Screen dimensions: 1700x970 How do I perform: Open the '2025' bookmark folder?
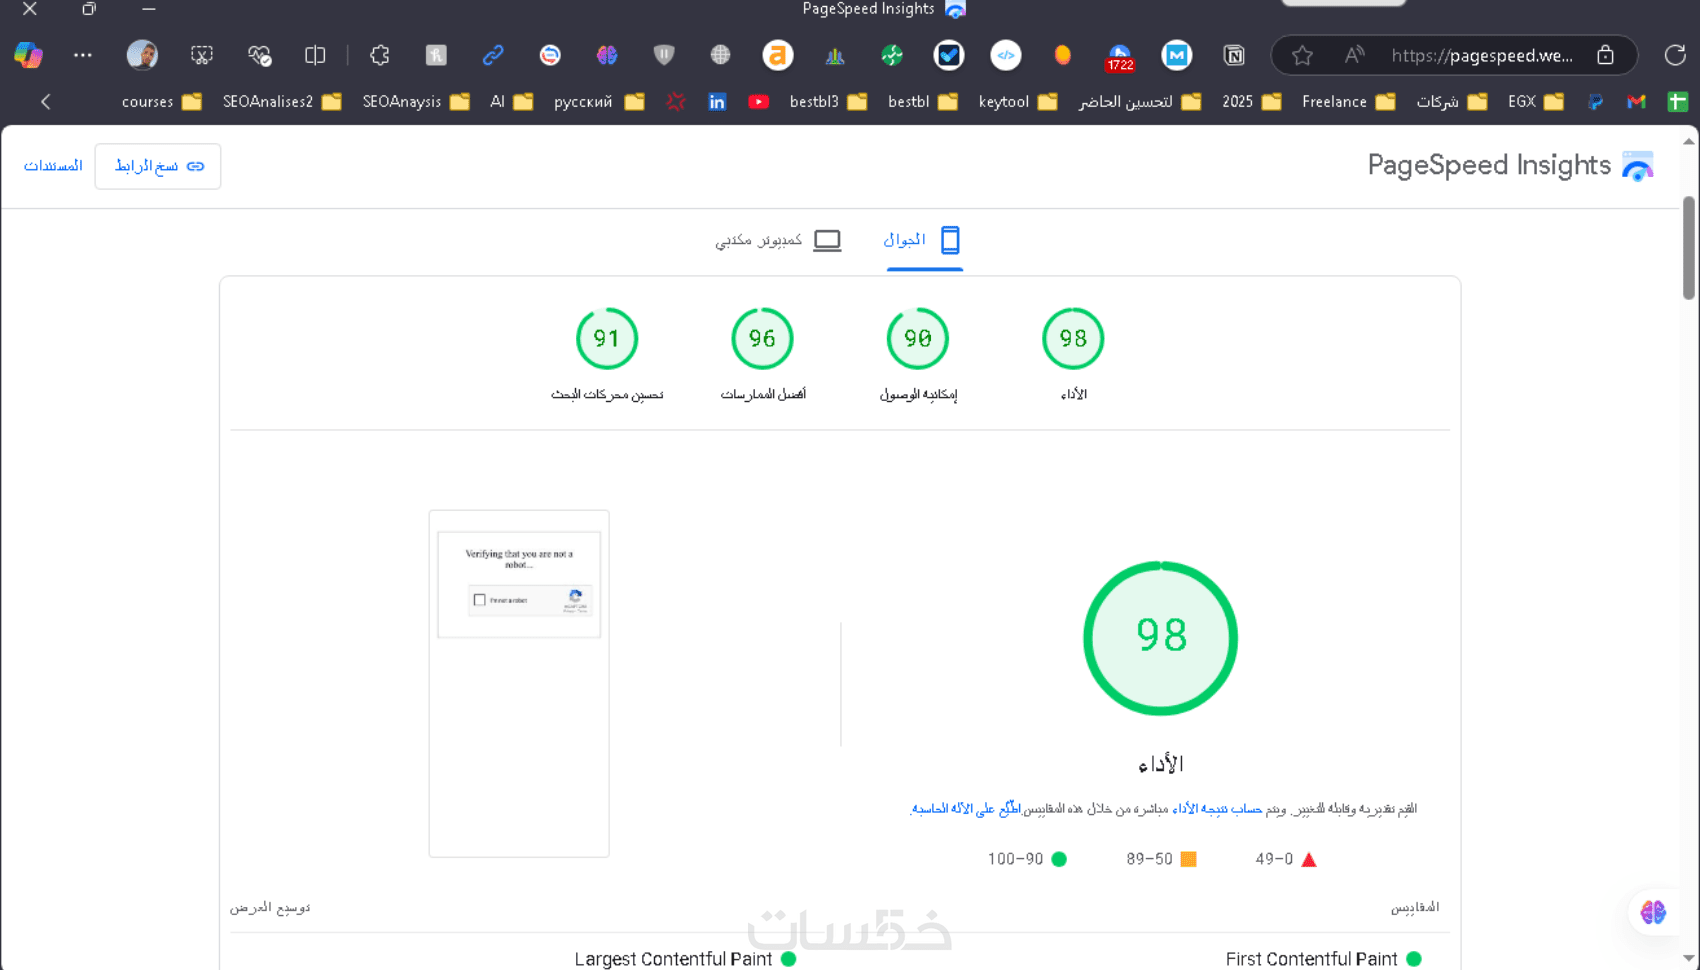click(x=1252, y=102)
